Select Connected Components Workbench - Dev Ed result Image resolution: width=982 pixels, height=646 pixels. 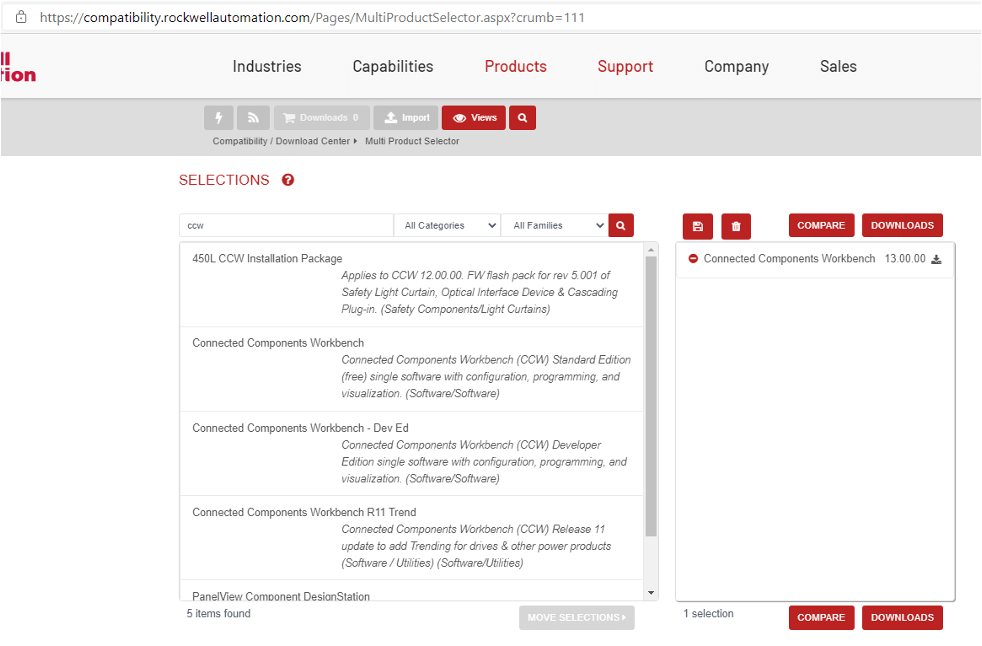411,454
